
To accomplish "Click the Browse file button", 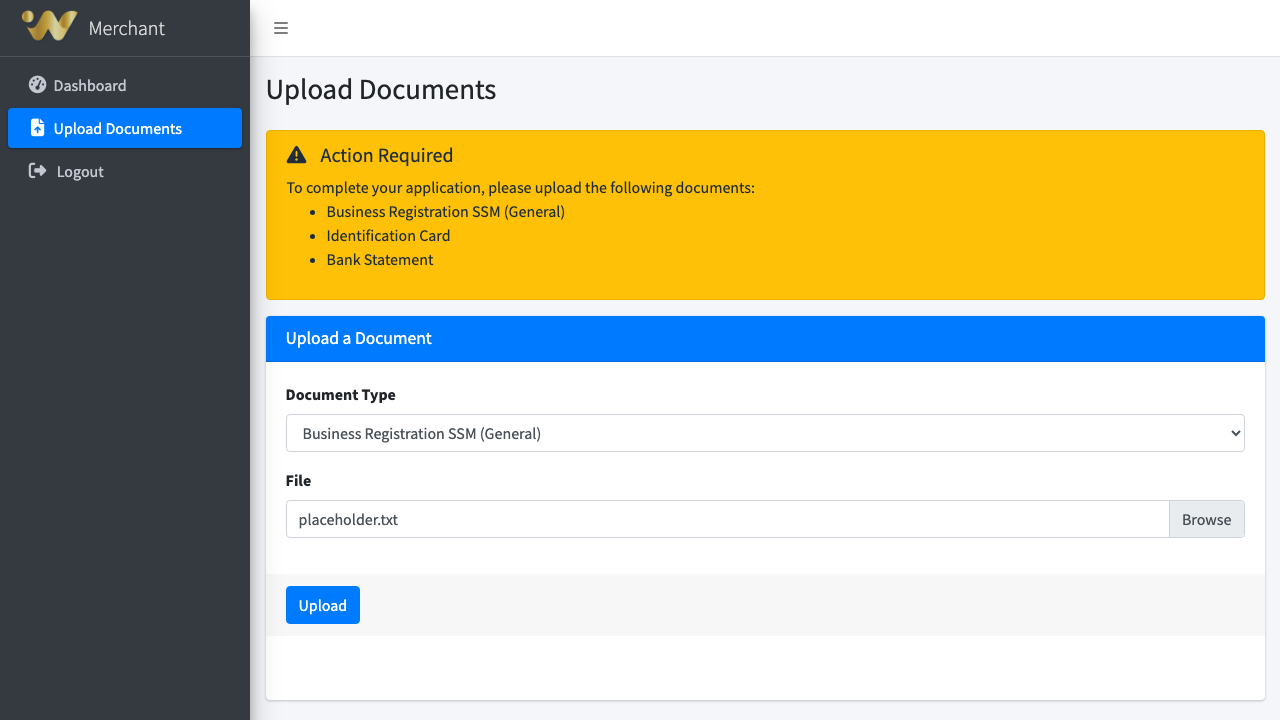I will [1206, 519].
